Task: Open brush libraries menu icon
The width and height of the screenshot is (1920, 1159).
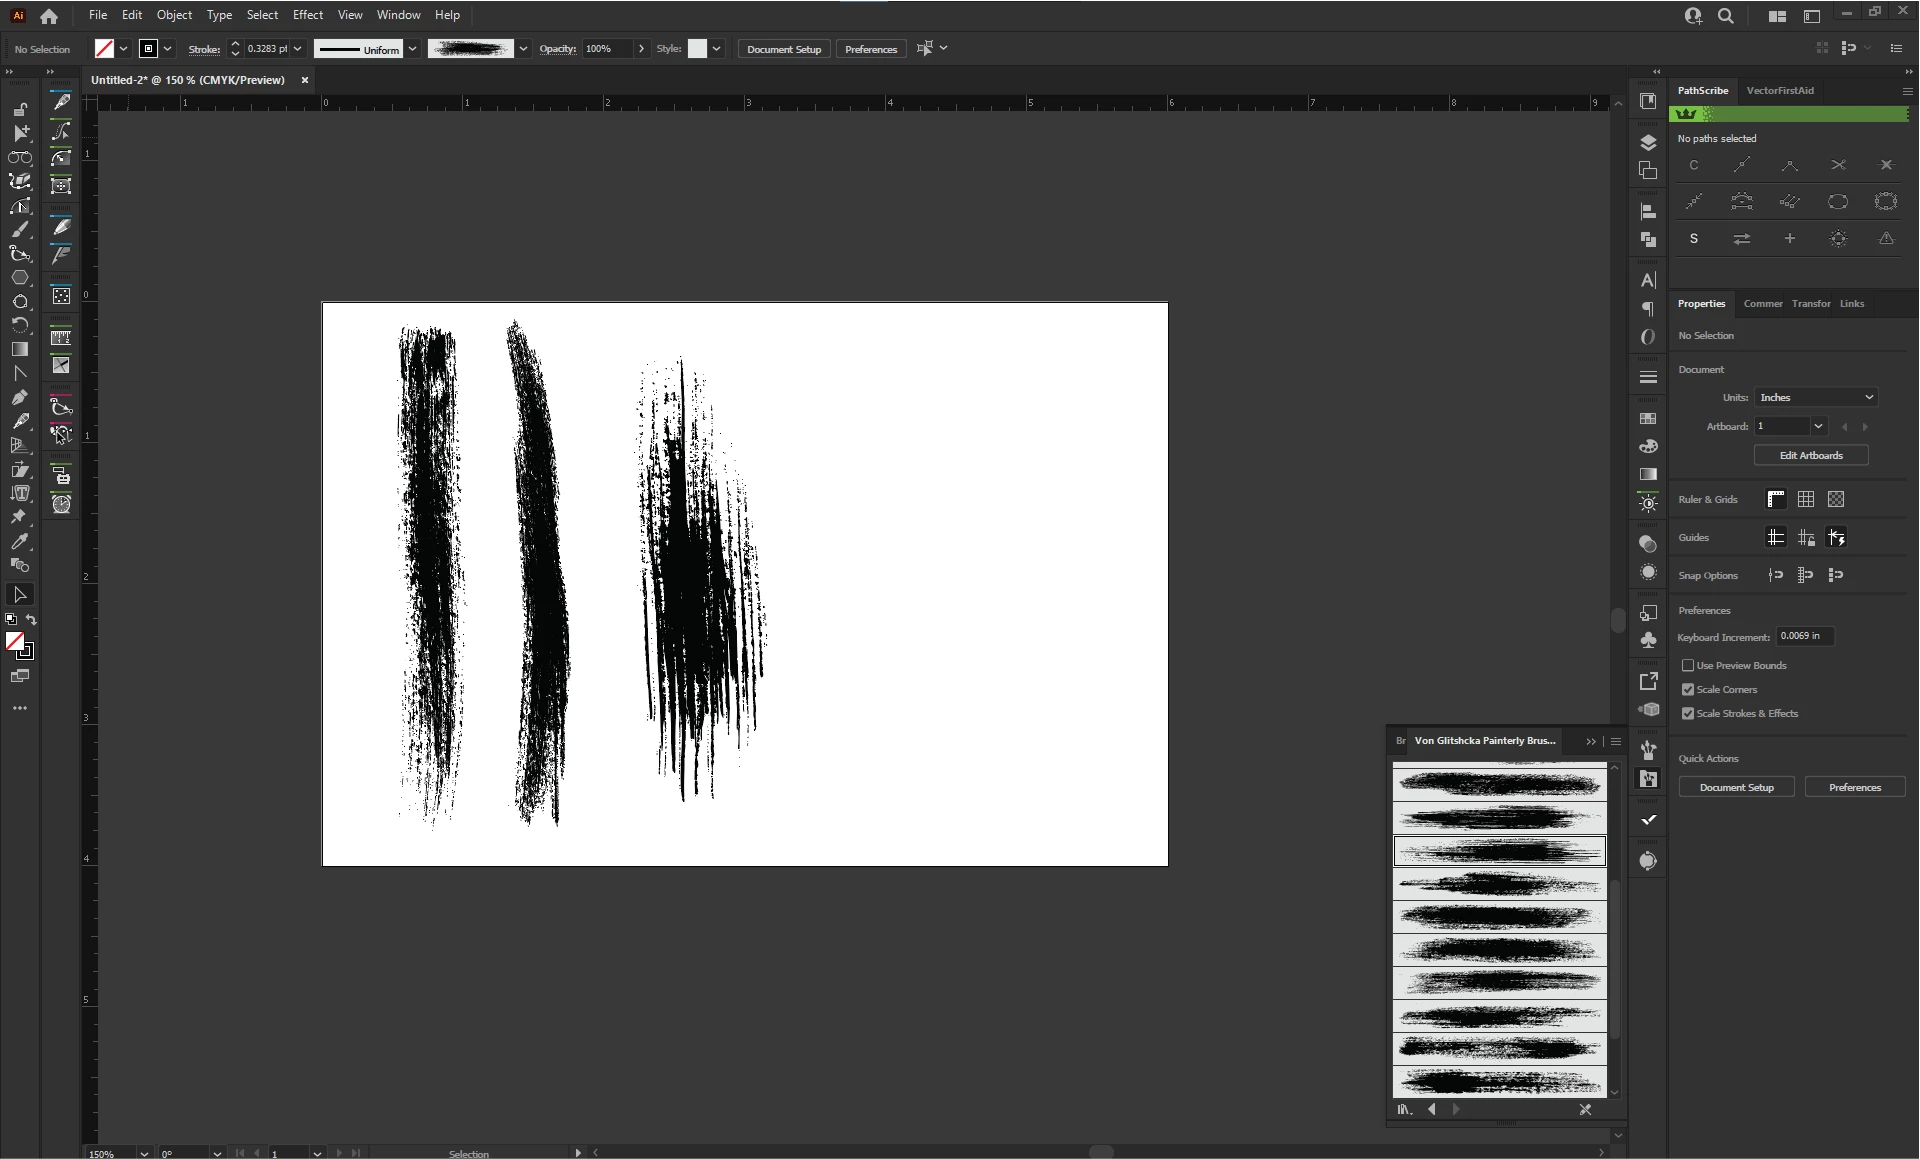Action: point(1404,1109)
